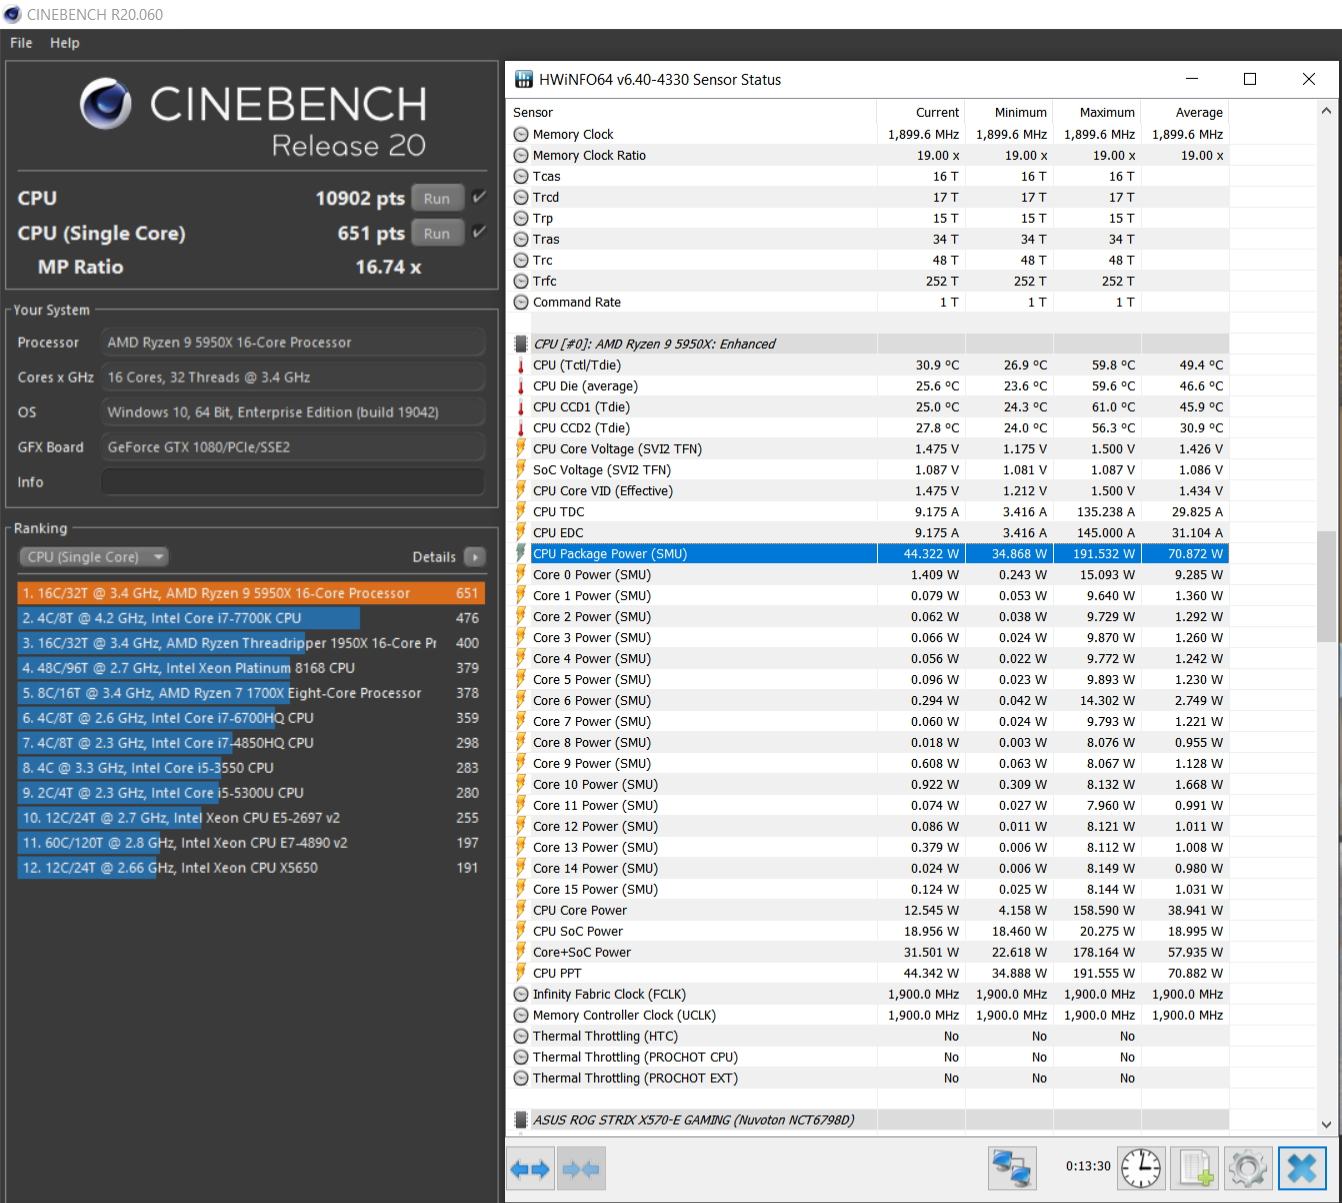Toggle the CPU test checkmark
Viewport: 1342px width, 1203px height.
[x=479, y=197]
